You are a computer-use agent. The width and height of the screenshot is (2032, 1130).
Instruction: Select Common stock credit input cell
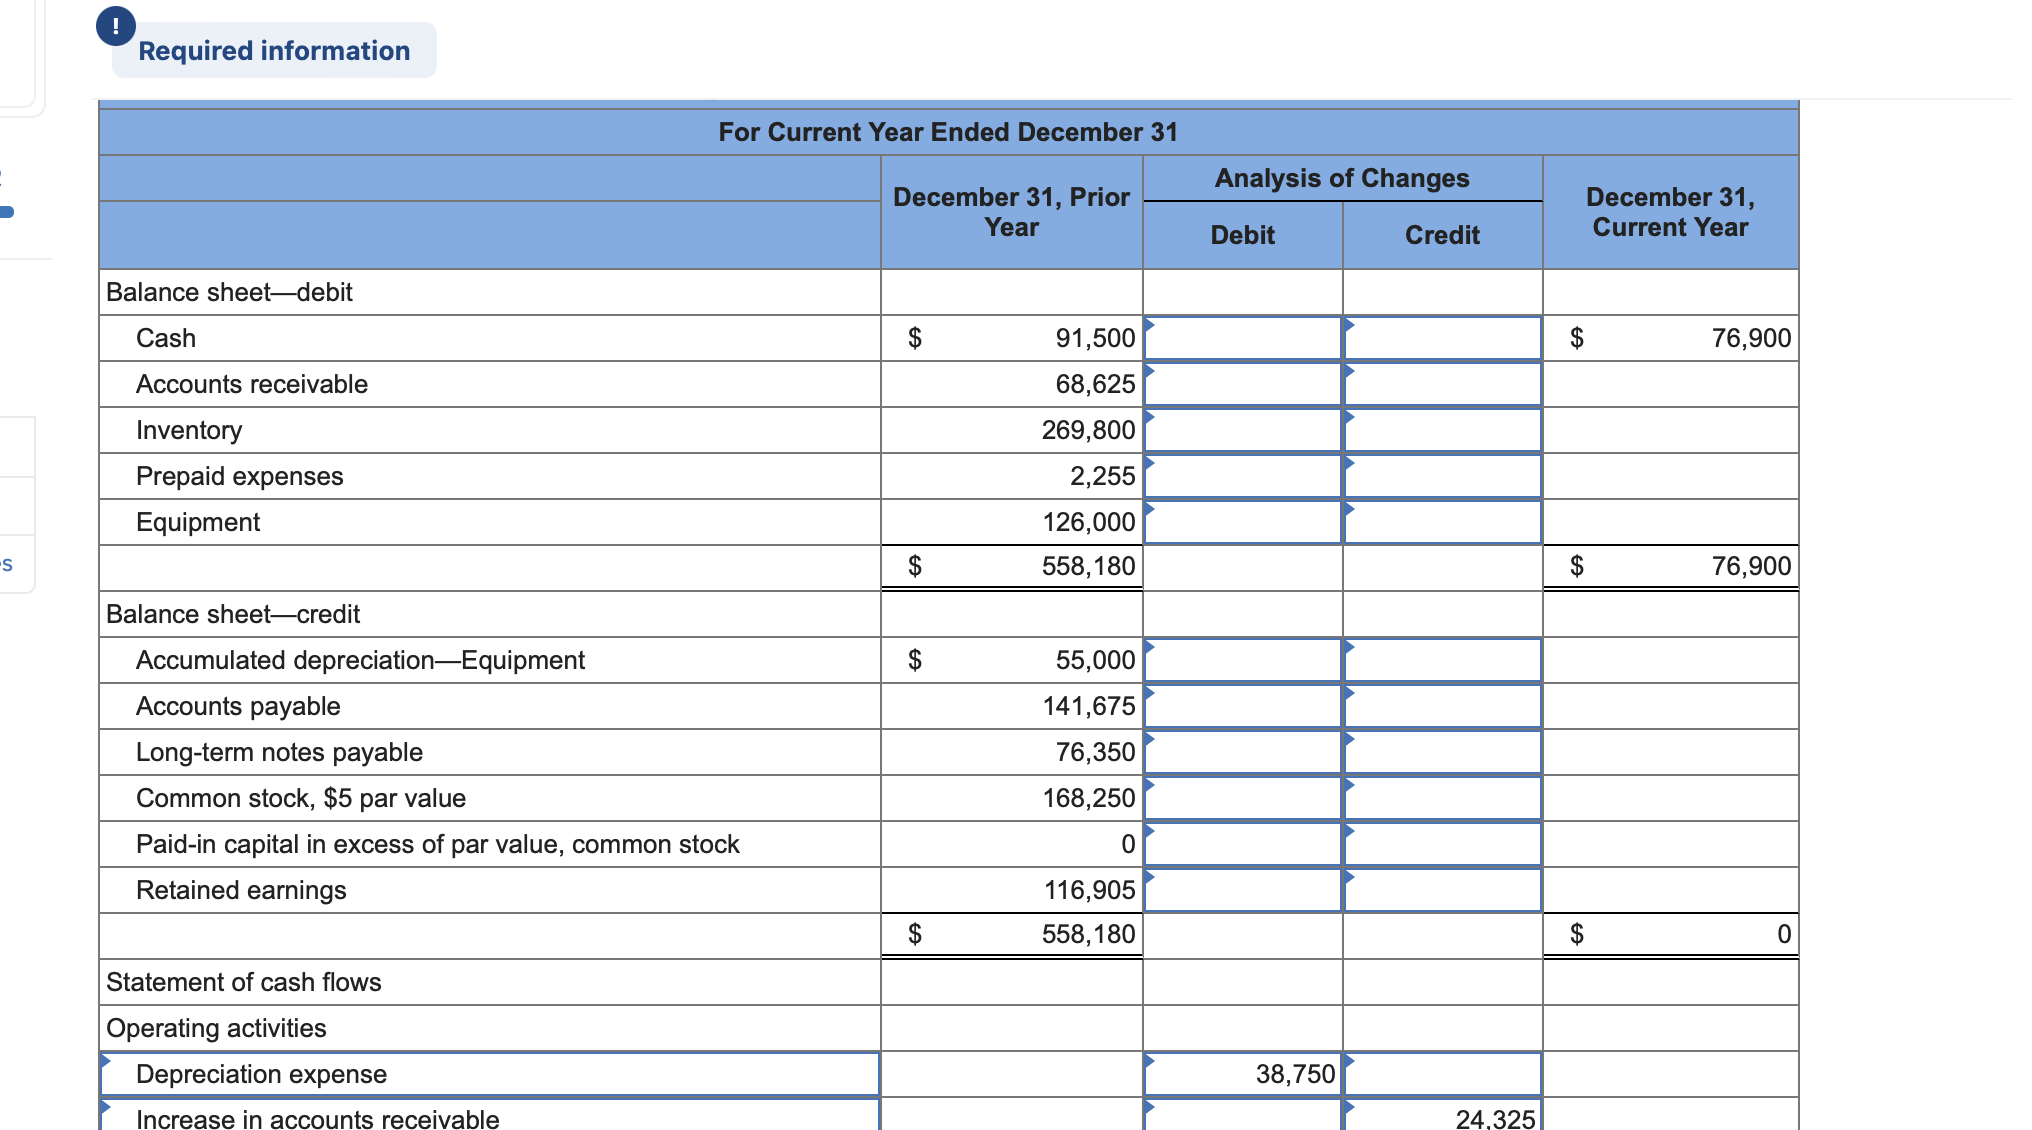pyautogui.click(x=1442, y=798)
